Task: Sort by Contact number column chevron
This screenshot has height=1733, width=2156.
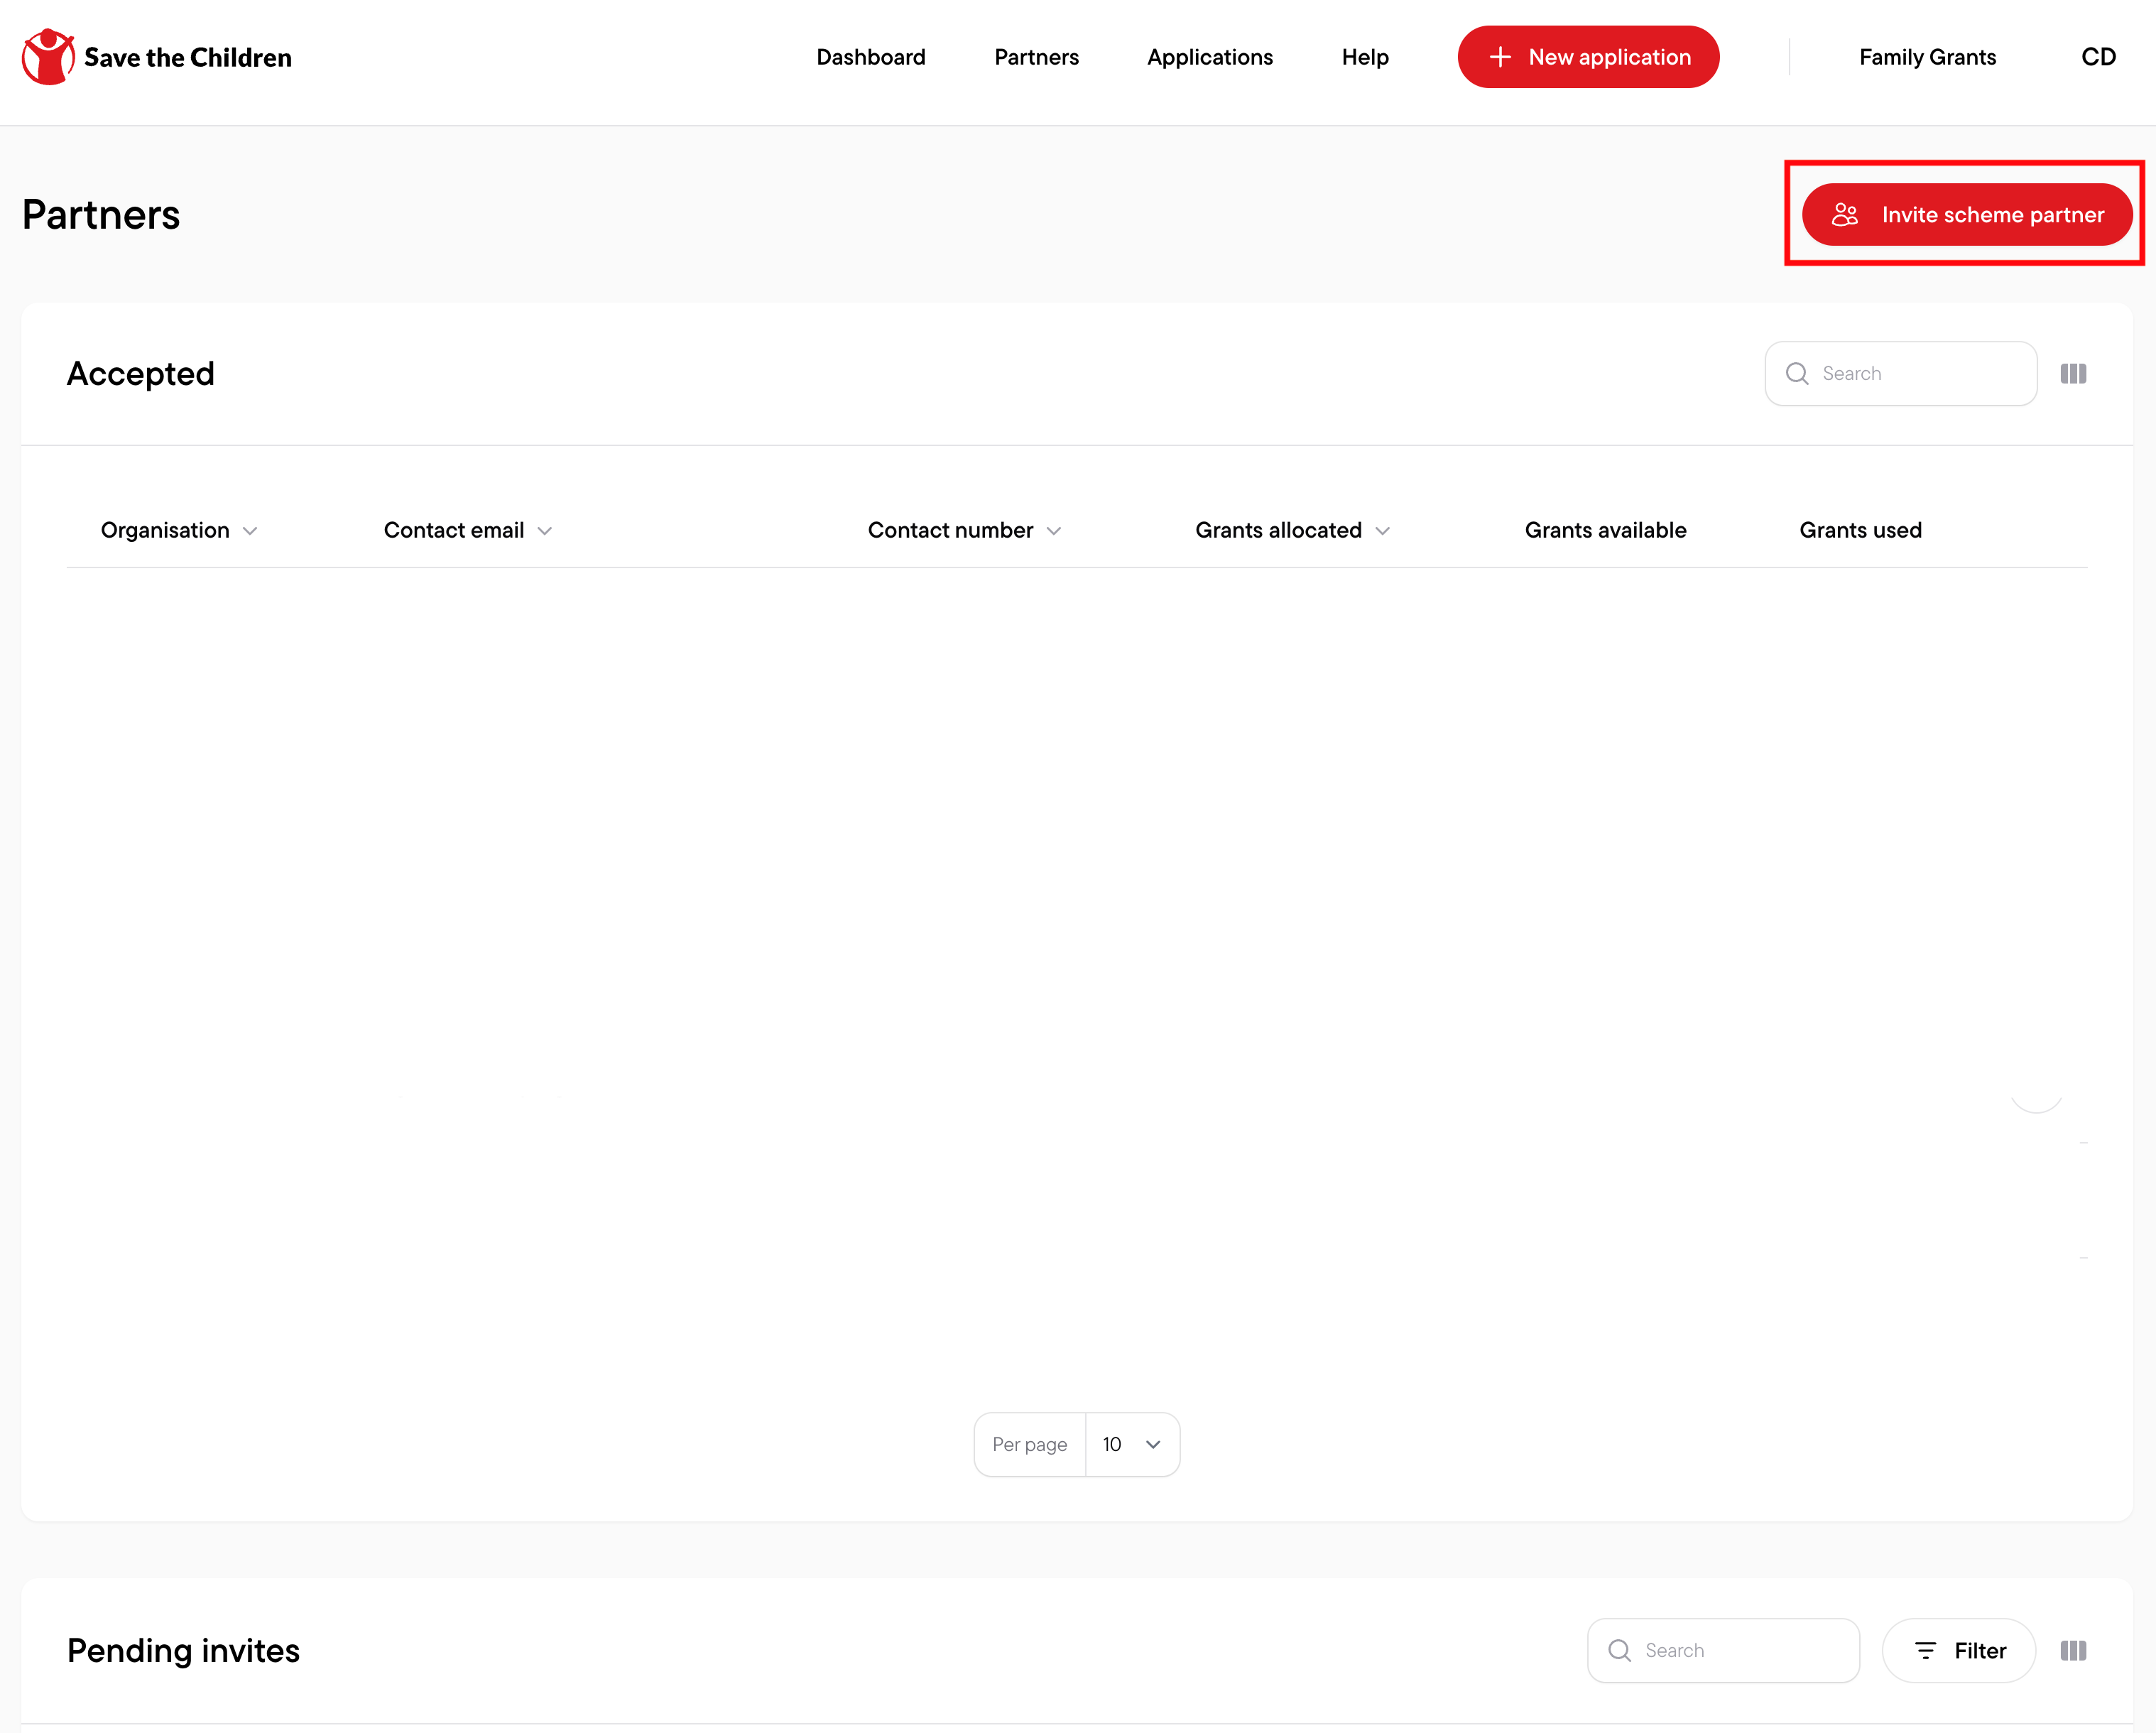Action: tap(1053, 531)
